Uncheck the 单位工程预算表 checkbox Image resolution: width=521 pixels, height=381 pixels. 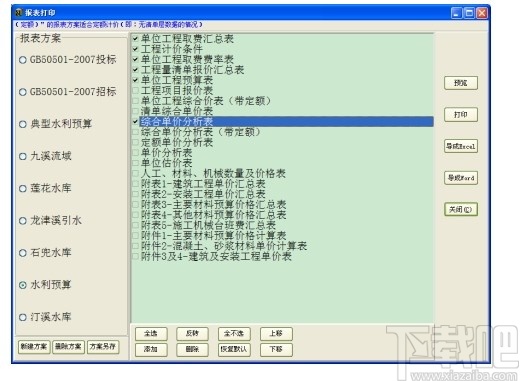(x=135, y=80)
